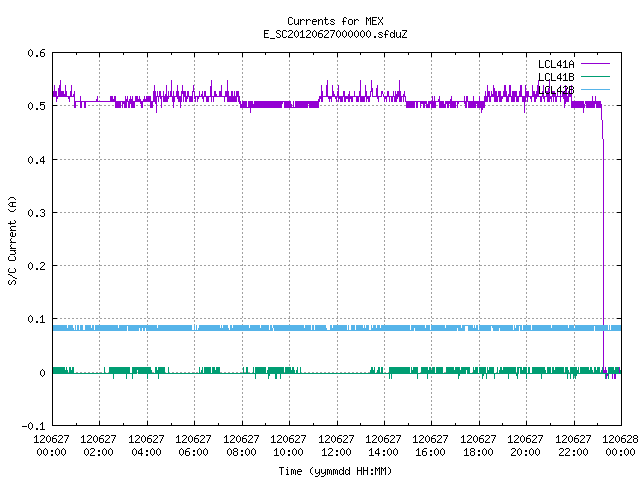Click the x-axis tick 120627 08:00
640x480 pixels.
[x=241, y=445]
